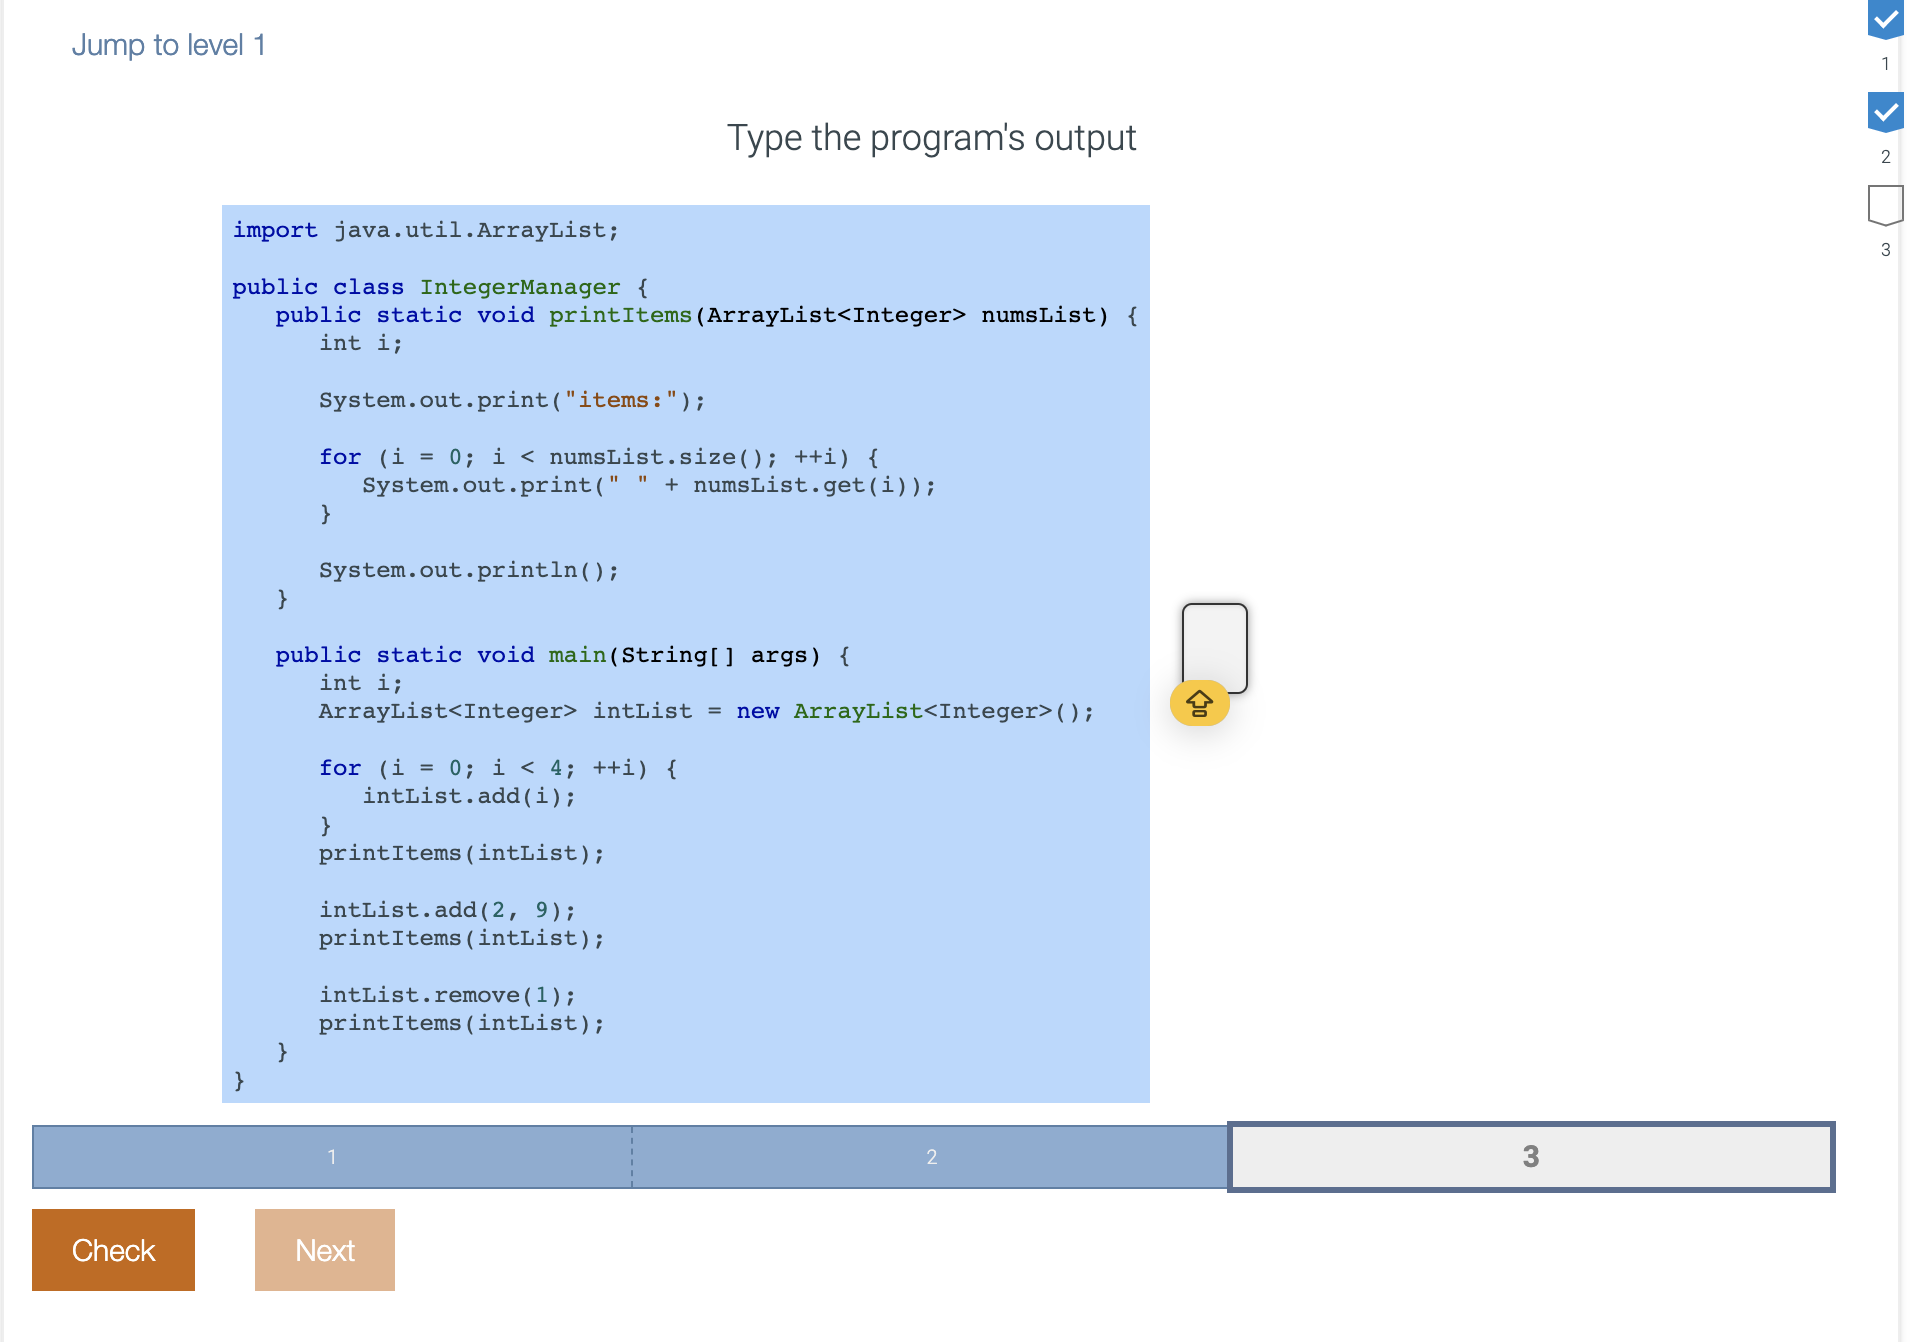Click the number 3 label under the empty badge
1913x1342 pixels.
(x=1884, y=250)
